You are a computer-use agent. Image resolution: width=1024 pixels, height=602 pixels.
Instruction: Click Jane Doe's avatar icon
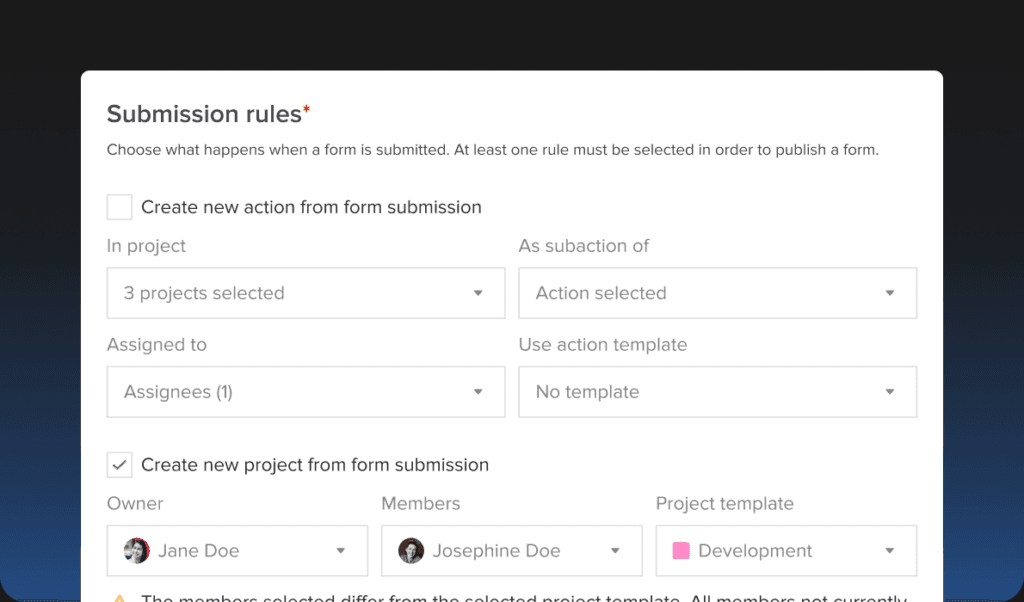136,551
